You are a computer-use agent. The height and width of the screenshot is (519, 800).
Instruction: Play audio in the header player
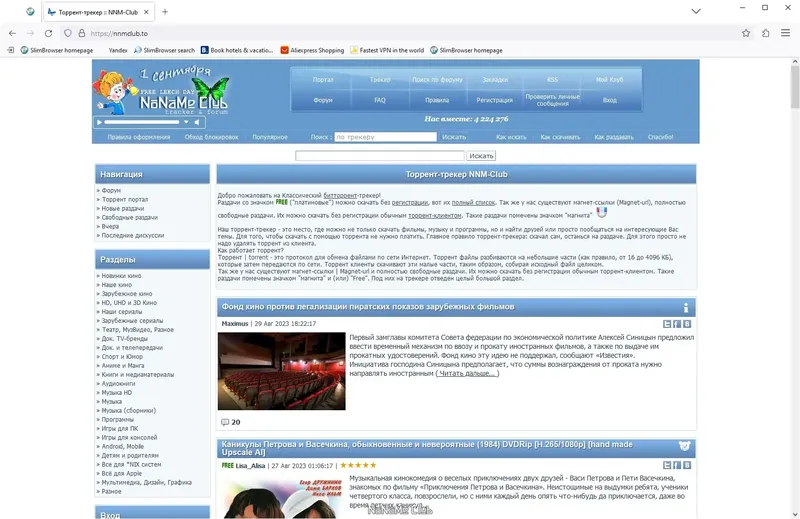[99, 122]
